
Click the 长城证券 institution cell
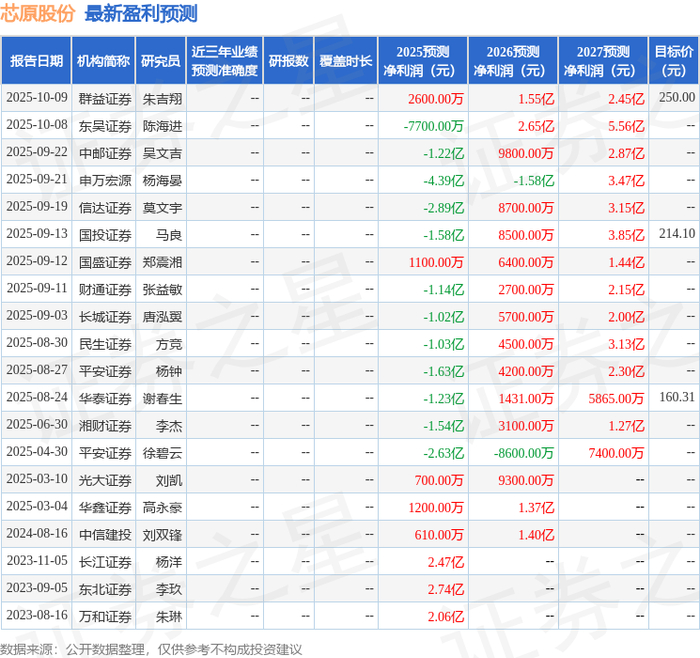105,317
